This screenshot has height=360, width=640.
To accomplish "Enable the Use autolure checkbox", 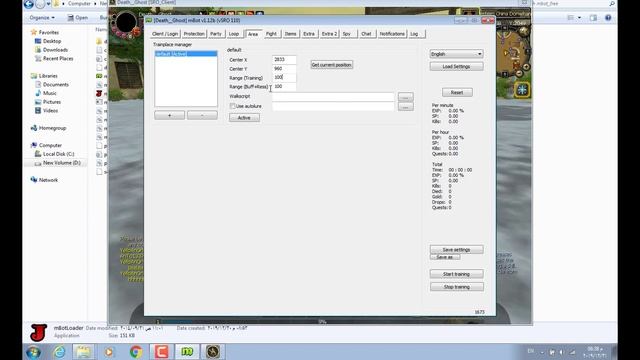I will pos(233,106).
